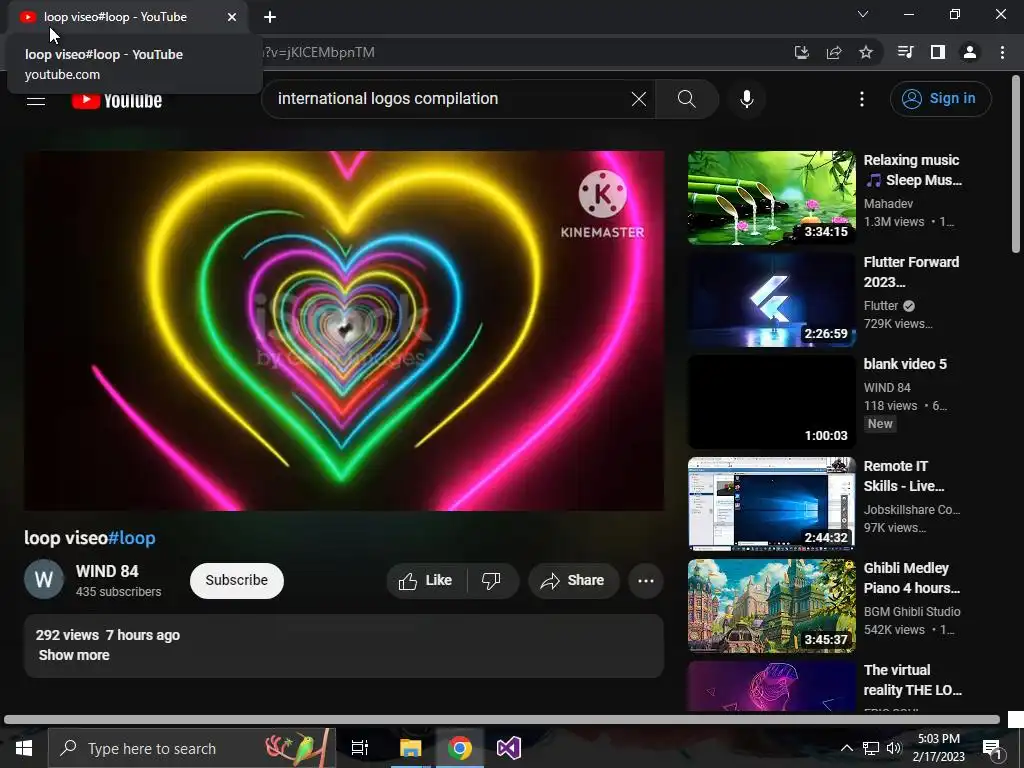
Task: Open the Windows Start menu
Action: coord(24,748)
